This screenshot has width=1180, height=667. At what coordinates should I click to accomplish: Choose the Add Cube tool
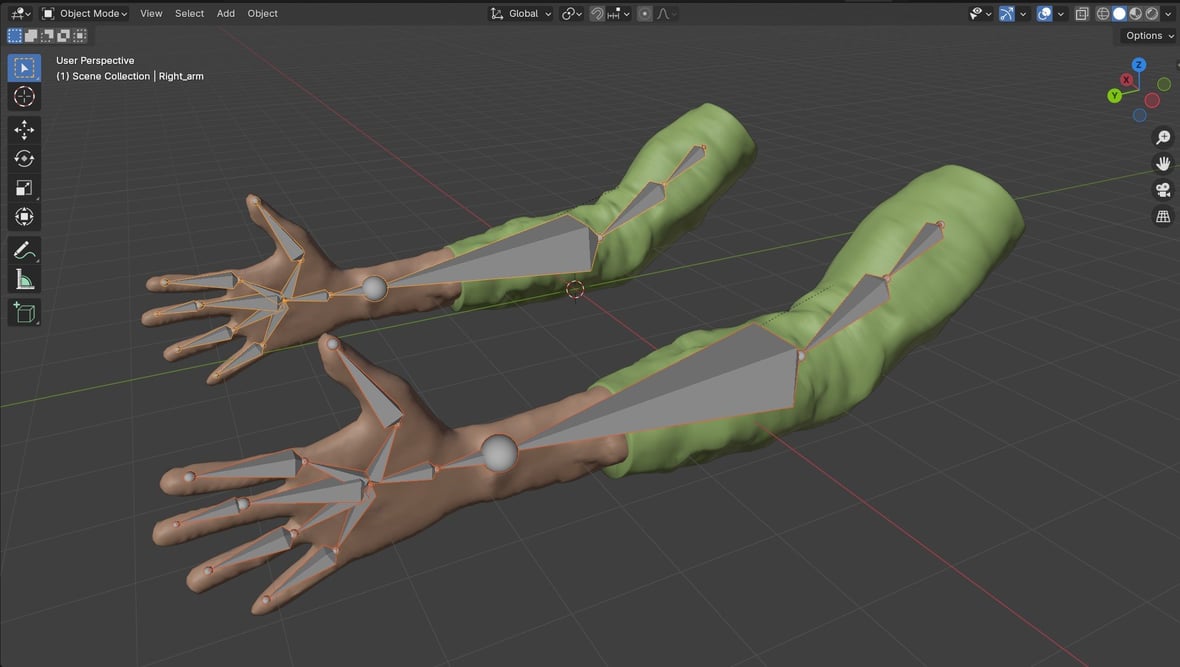coord(24,312)
